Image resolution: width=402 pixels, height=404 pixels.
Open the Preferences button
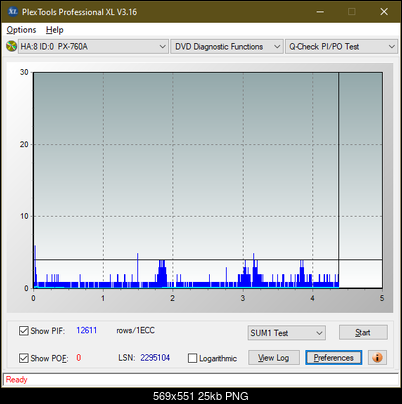[x=334, y=358]
